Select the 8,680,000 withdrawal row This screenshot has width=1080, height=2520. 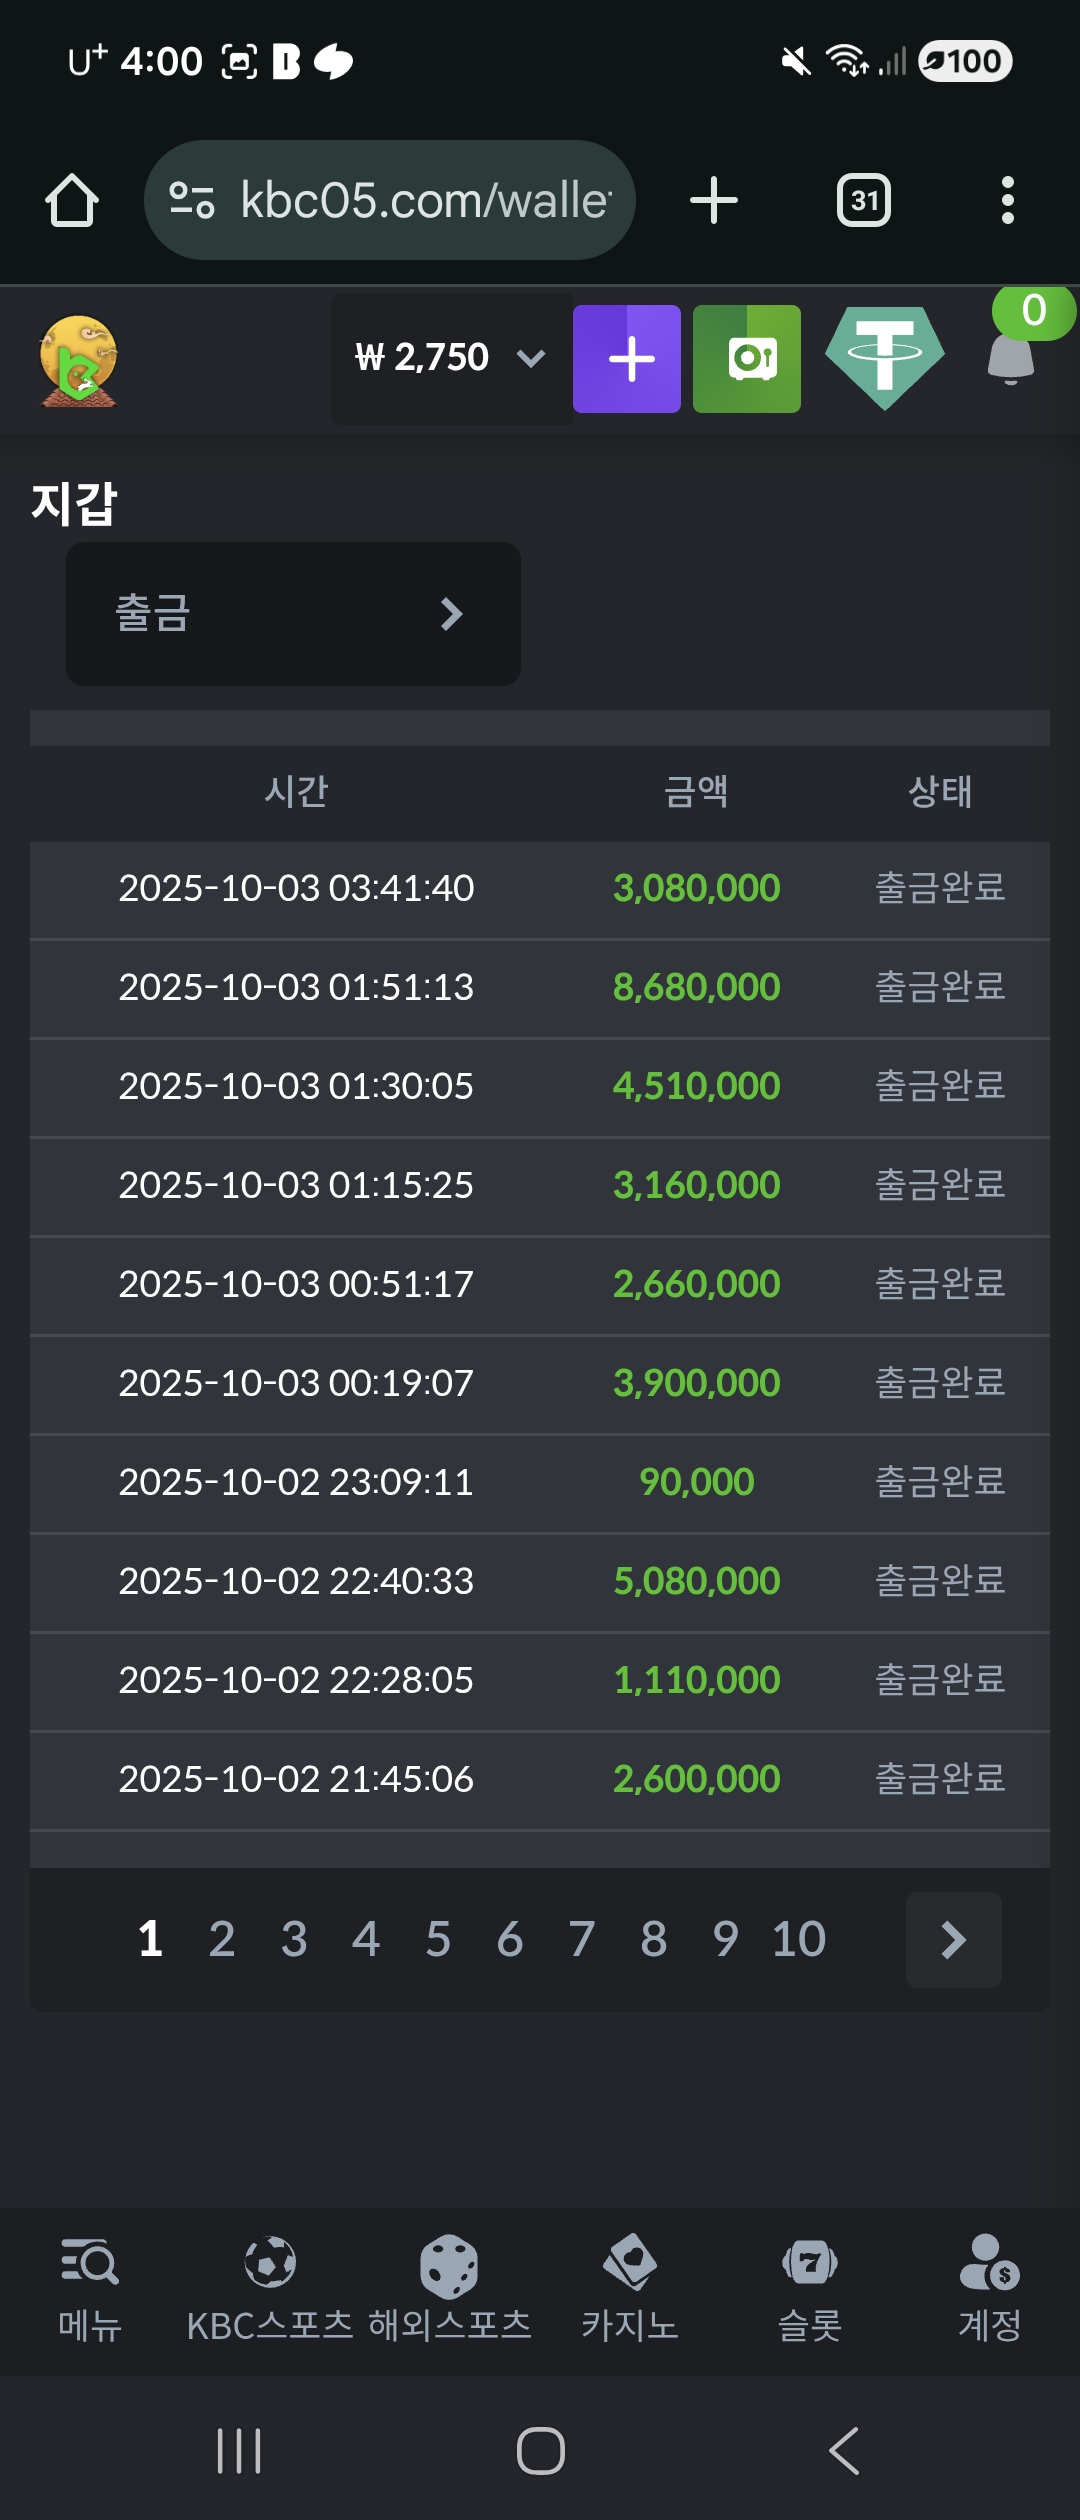point(540,988)
